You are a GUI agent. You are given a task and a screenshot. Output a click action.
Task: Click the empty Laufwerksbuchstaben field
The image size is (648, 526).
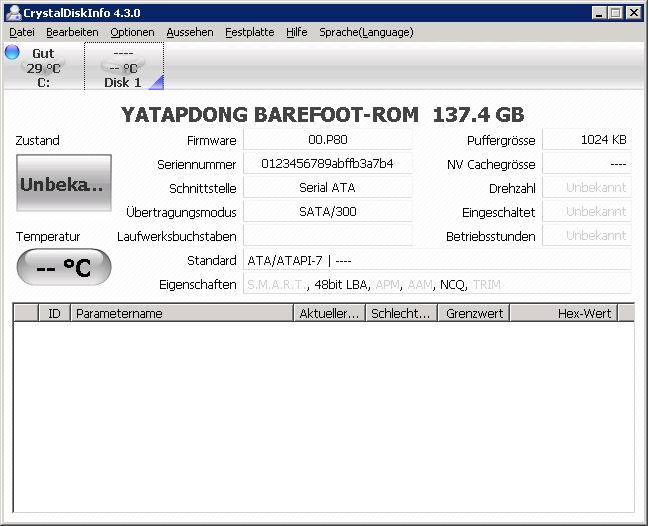(x=328, y=236)
